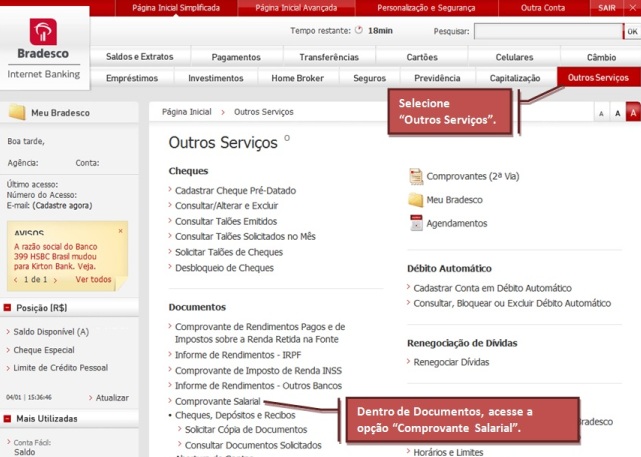Open the Página Inicial Simplificada tab
641x457 pixels.
(176, 8)
